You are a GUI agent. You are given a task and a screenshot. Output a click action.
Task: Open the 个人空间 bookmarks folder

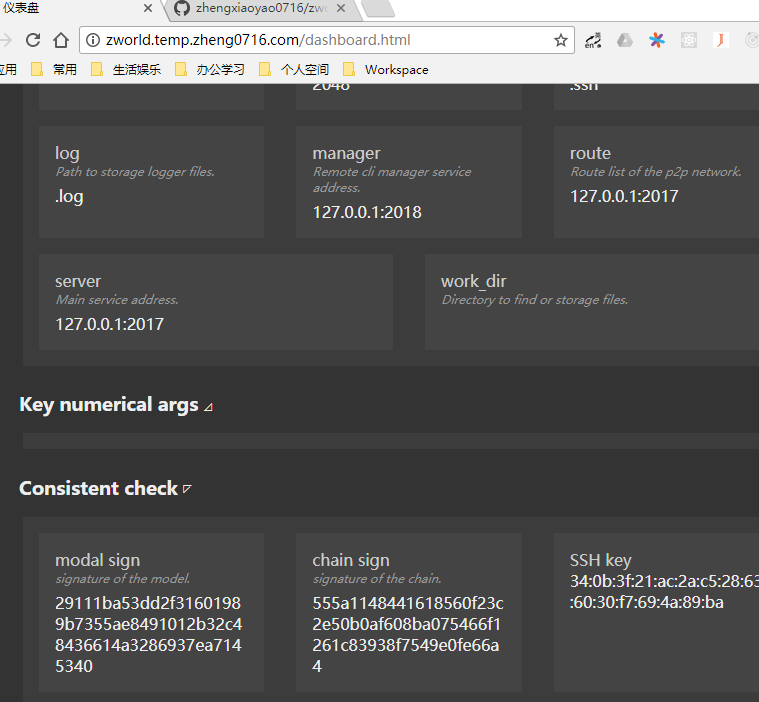[294, 70]
